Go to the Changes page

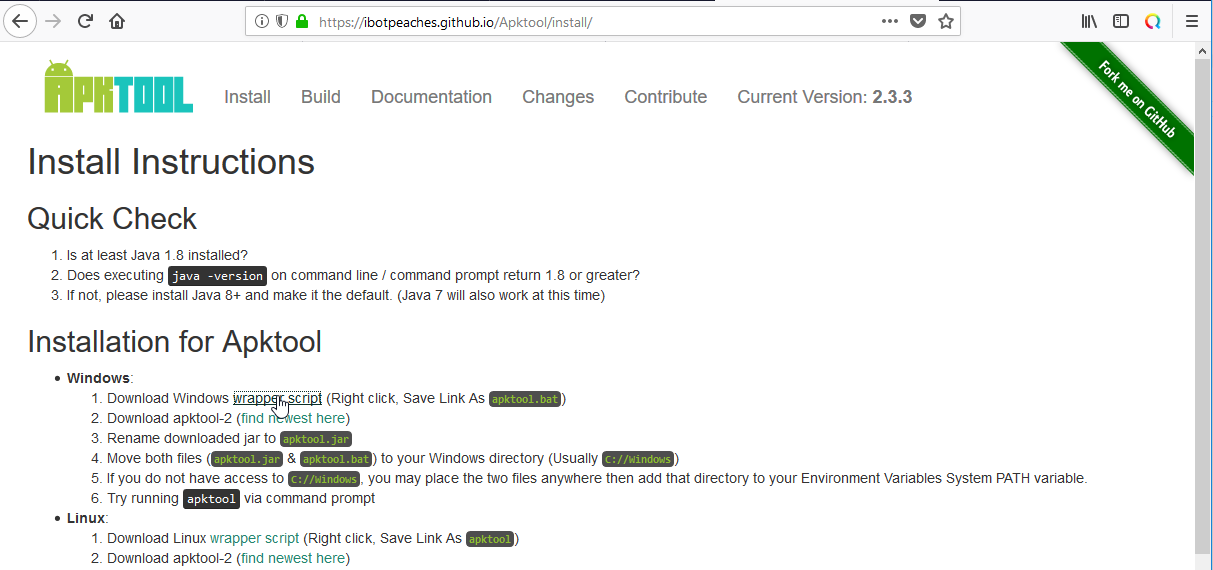pos(557,97)
